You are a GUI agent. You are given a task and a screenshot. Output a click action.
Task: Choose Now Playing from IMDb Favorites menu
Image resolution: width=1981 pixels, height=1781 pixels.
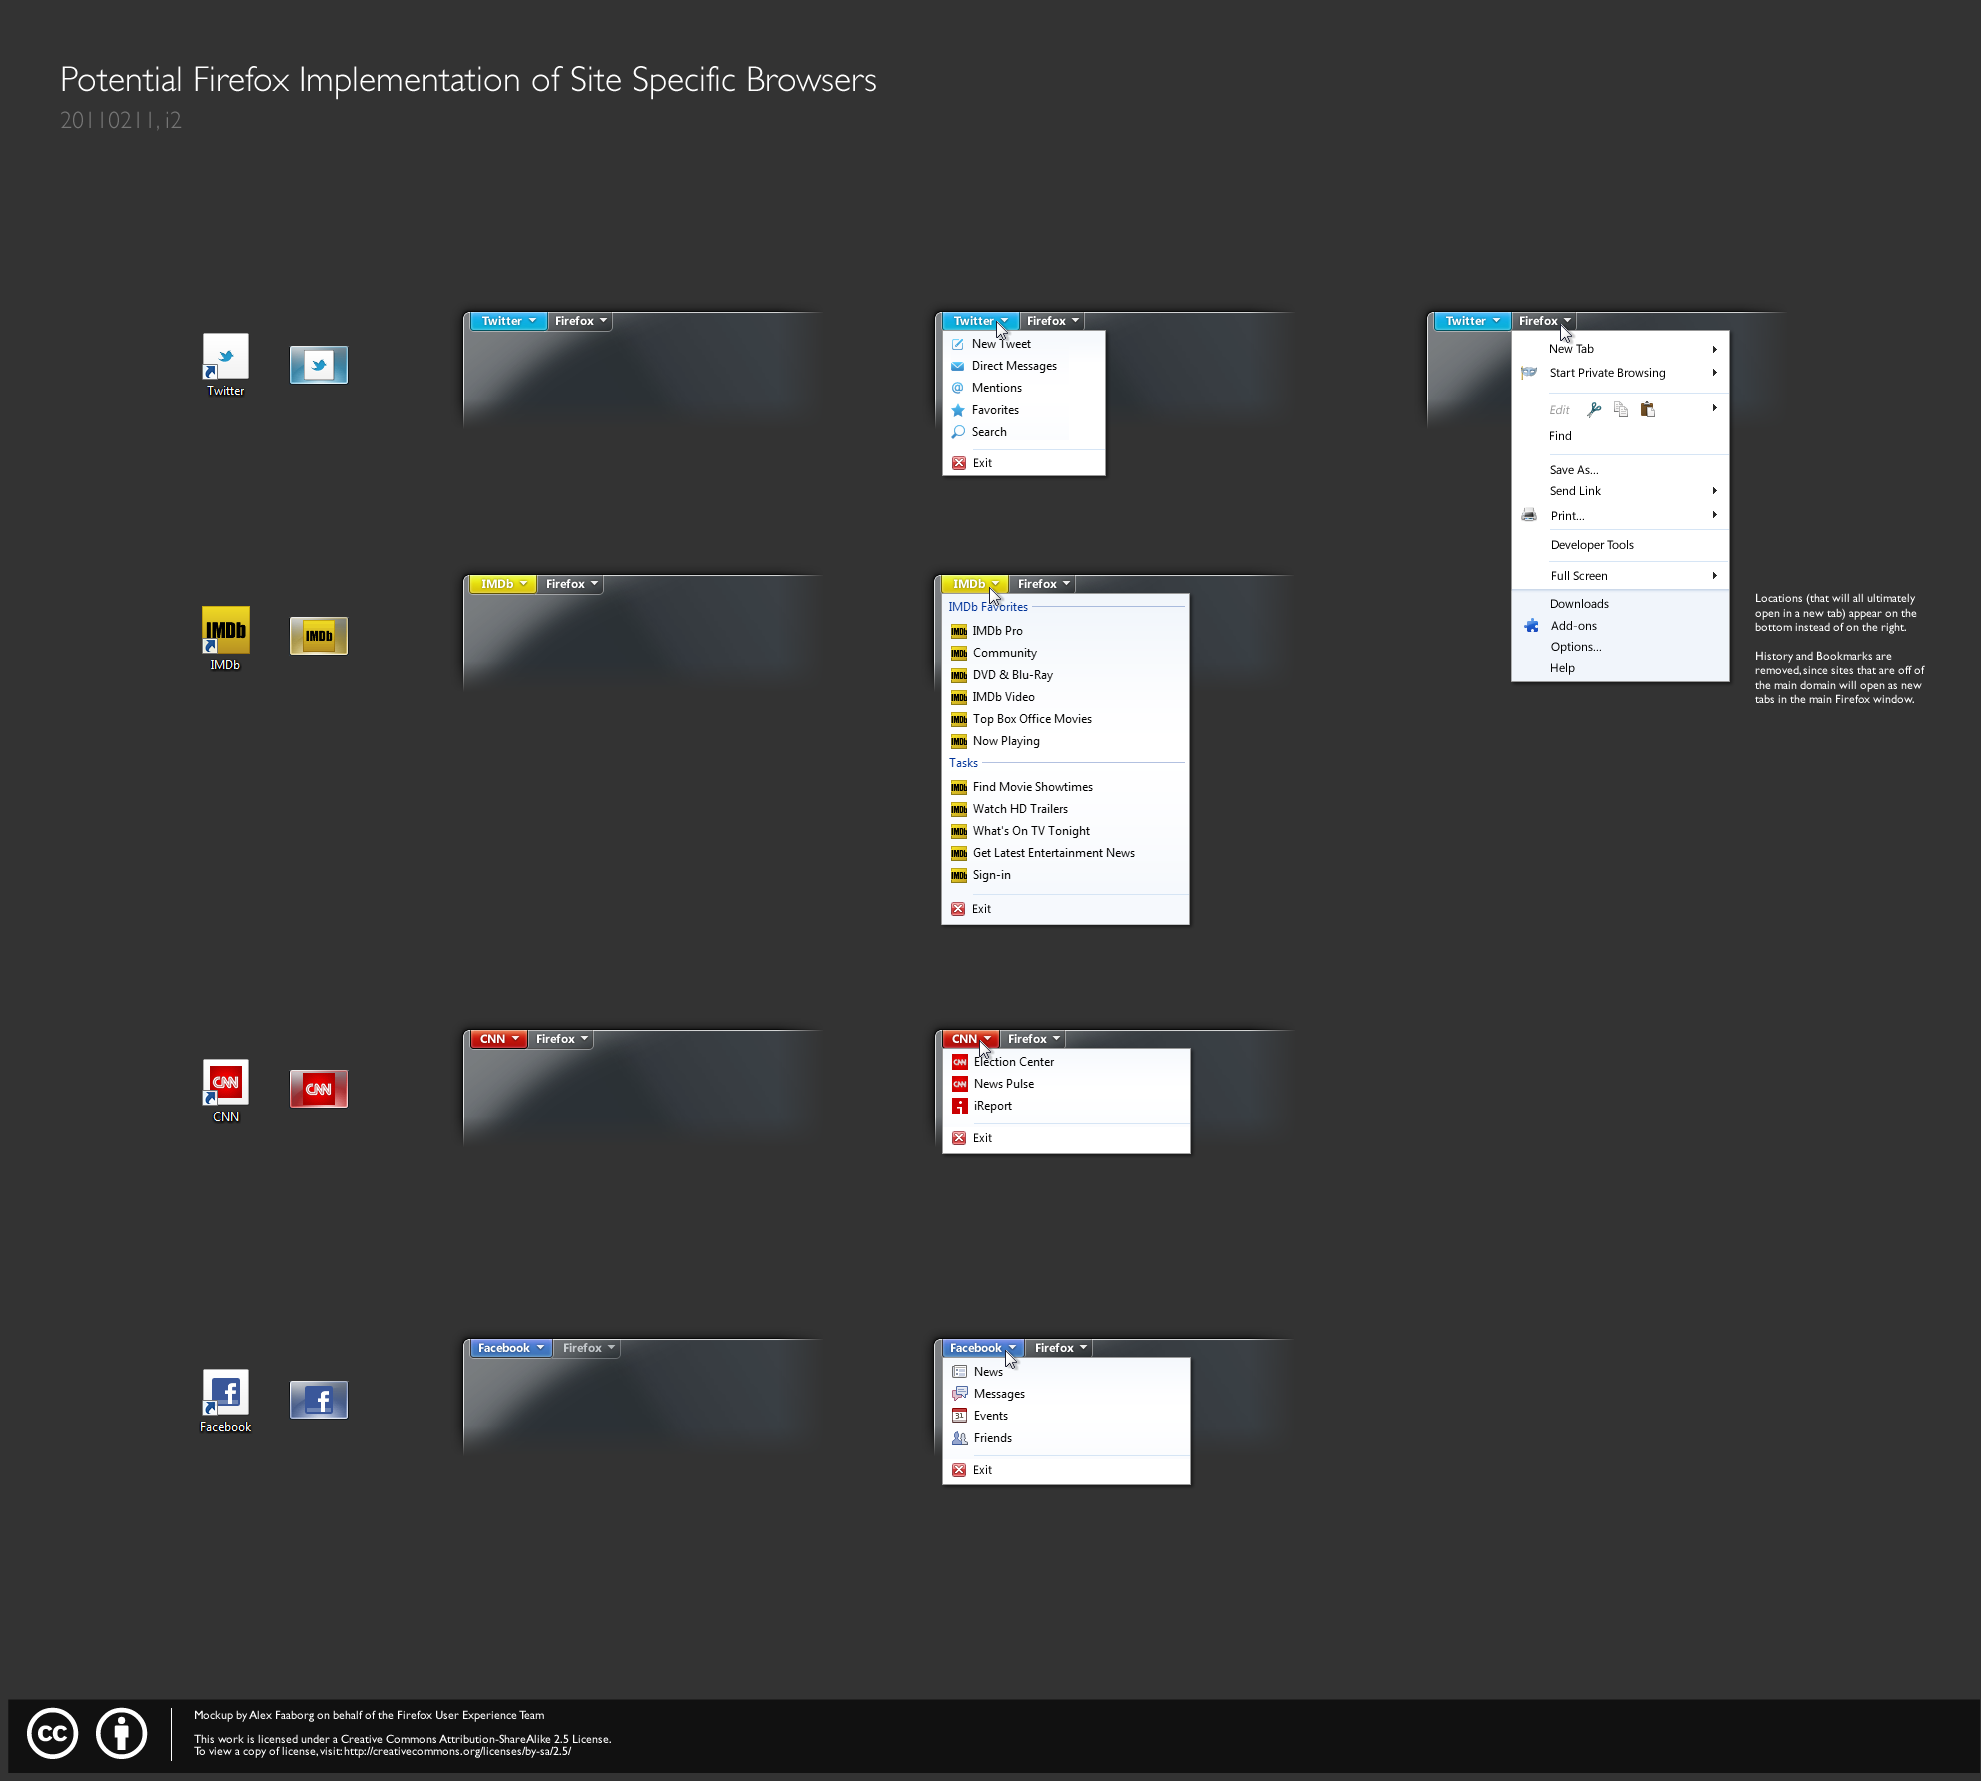[1005, 740]
